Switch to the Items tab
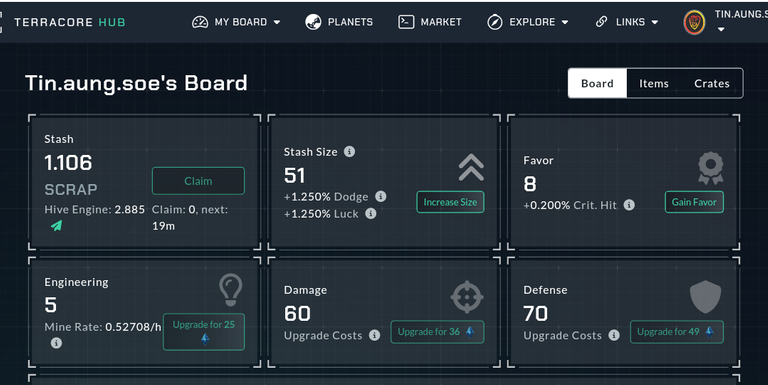 654,83
